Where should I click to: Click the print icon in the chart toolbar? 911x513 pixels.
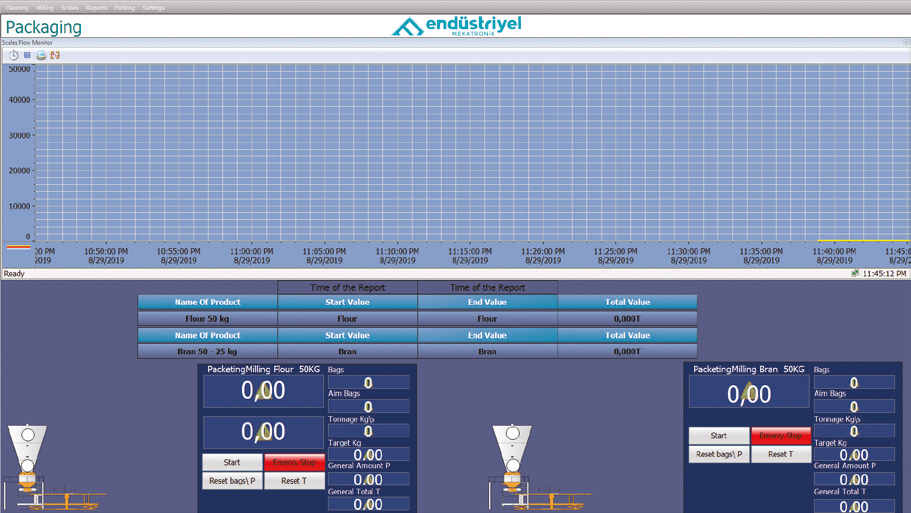click(x=41, y=55)
